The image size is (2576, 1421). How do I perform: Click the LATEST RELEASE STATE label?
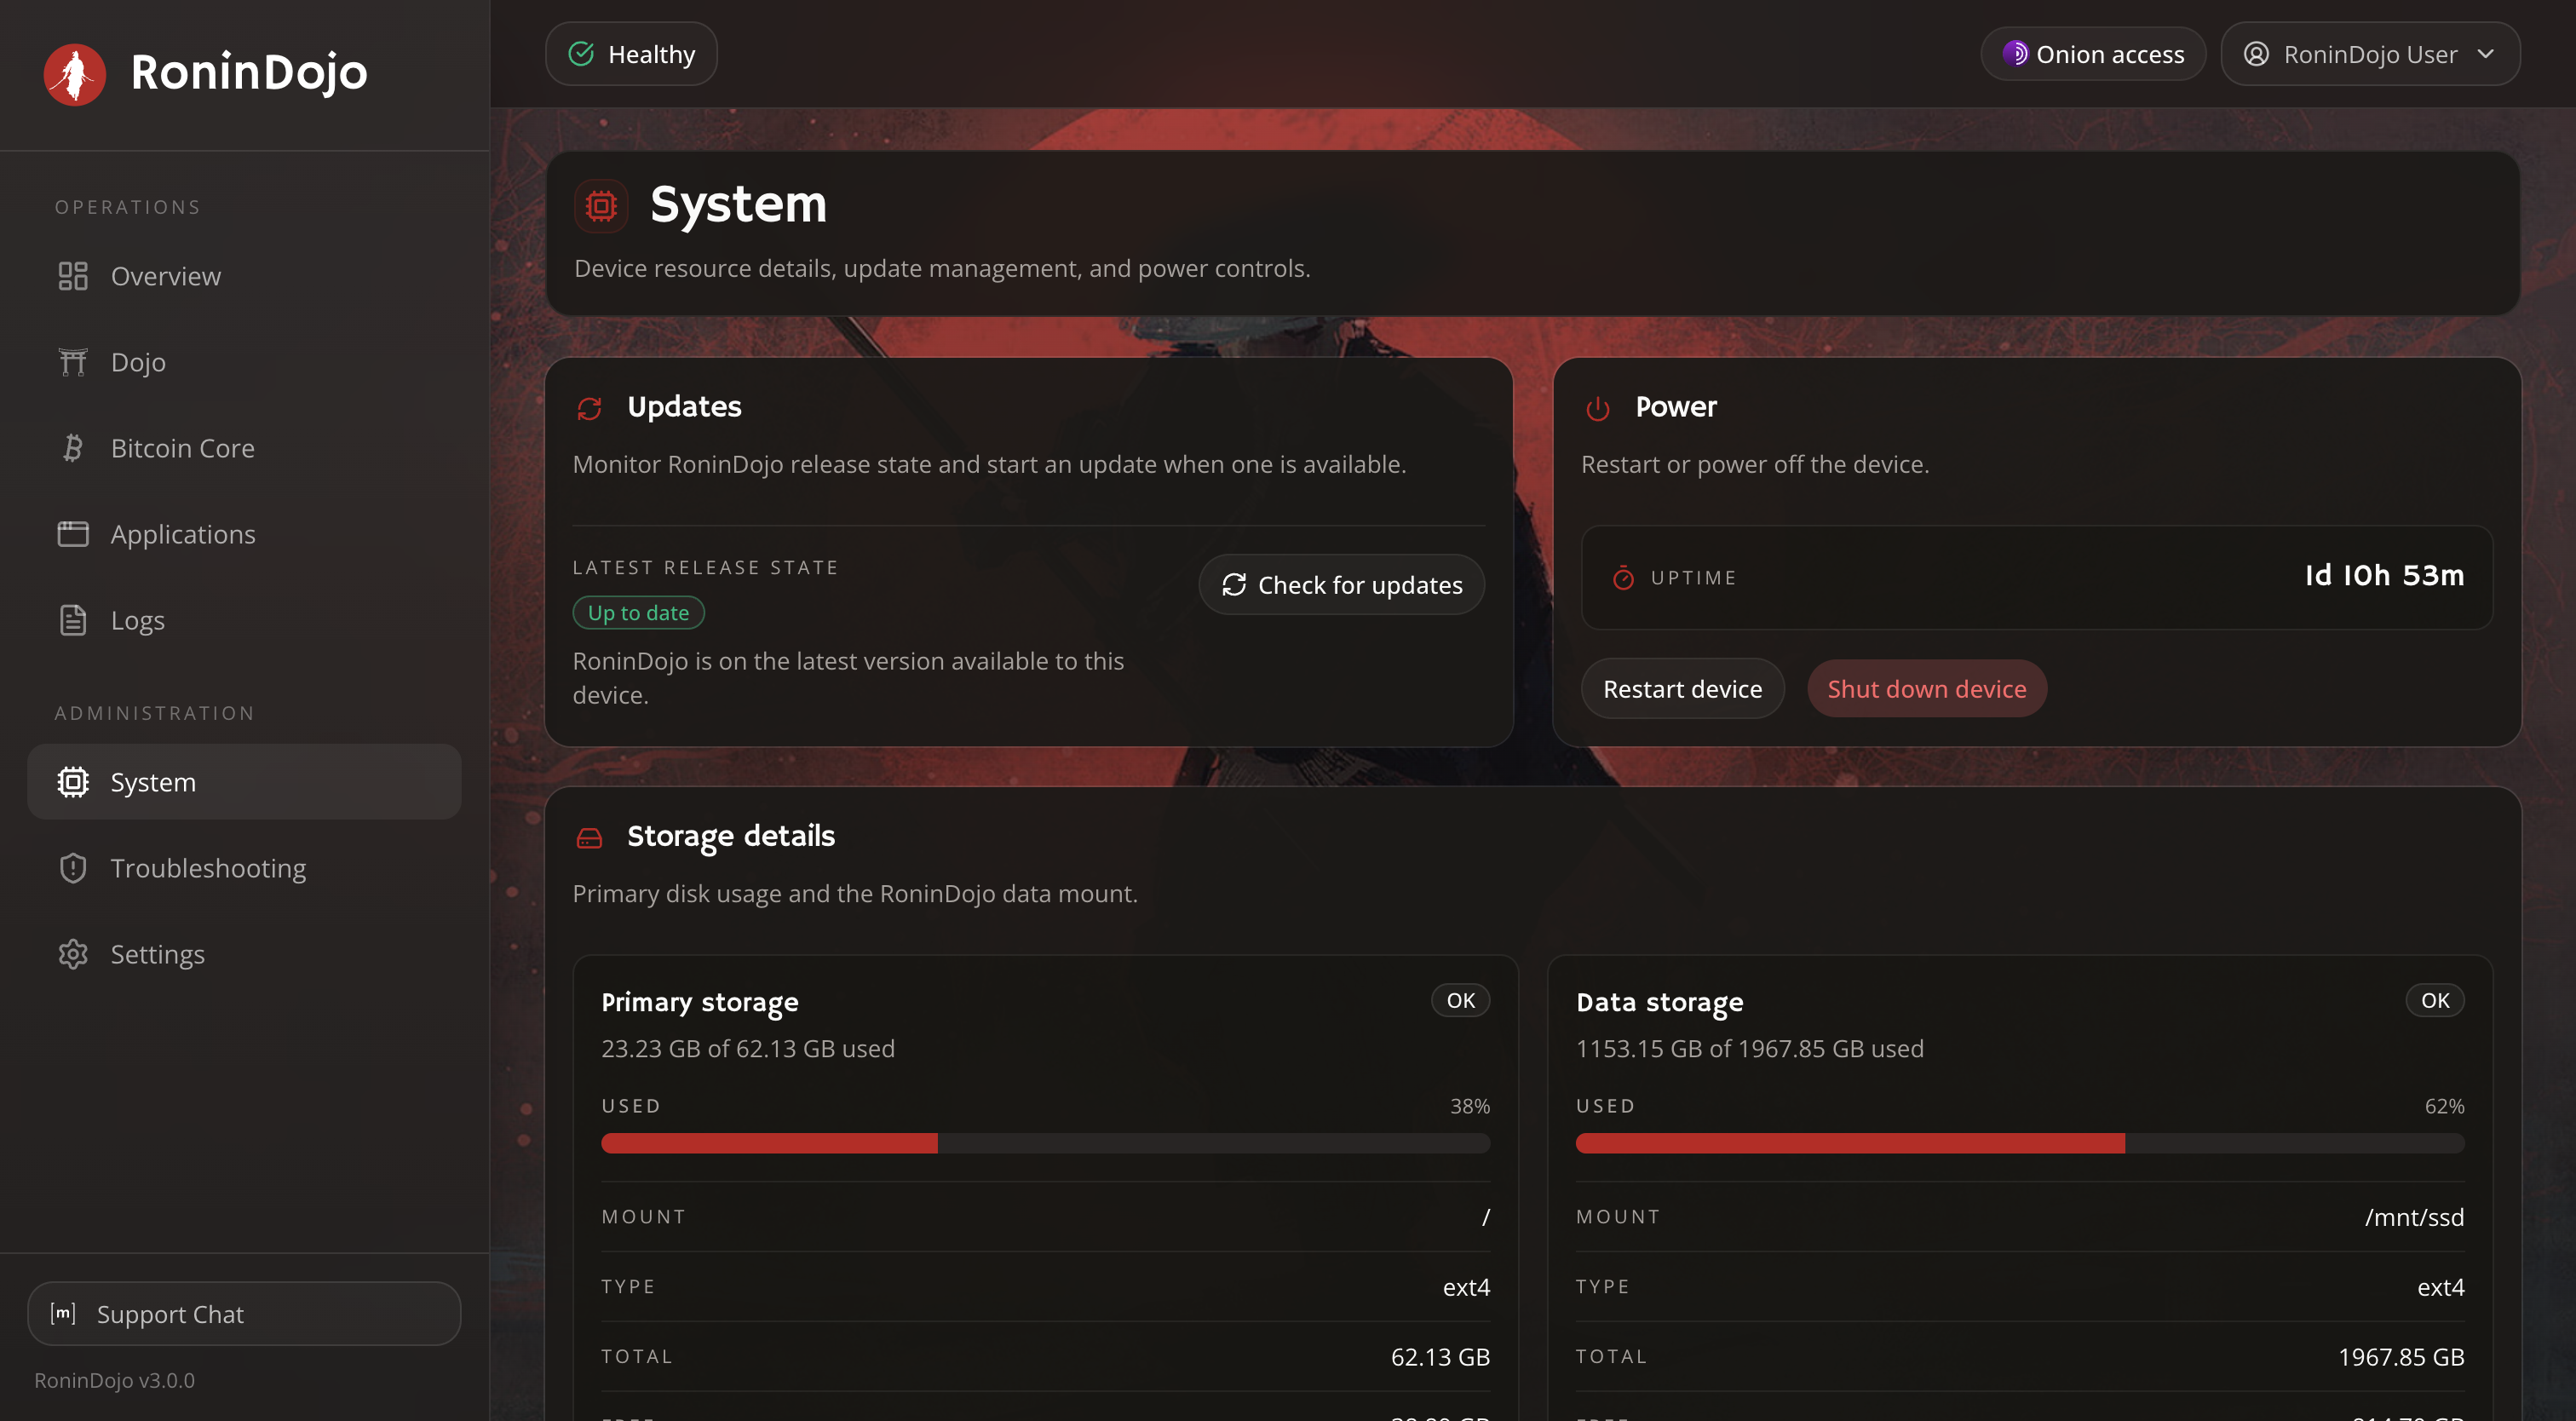point(705,568)
